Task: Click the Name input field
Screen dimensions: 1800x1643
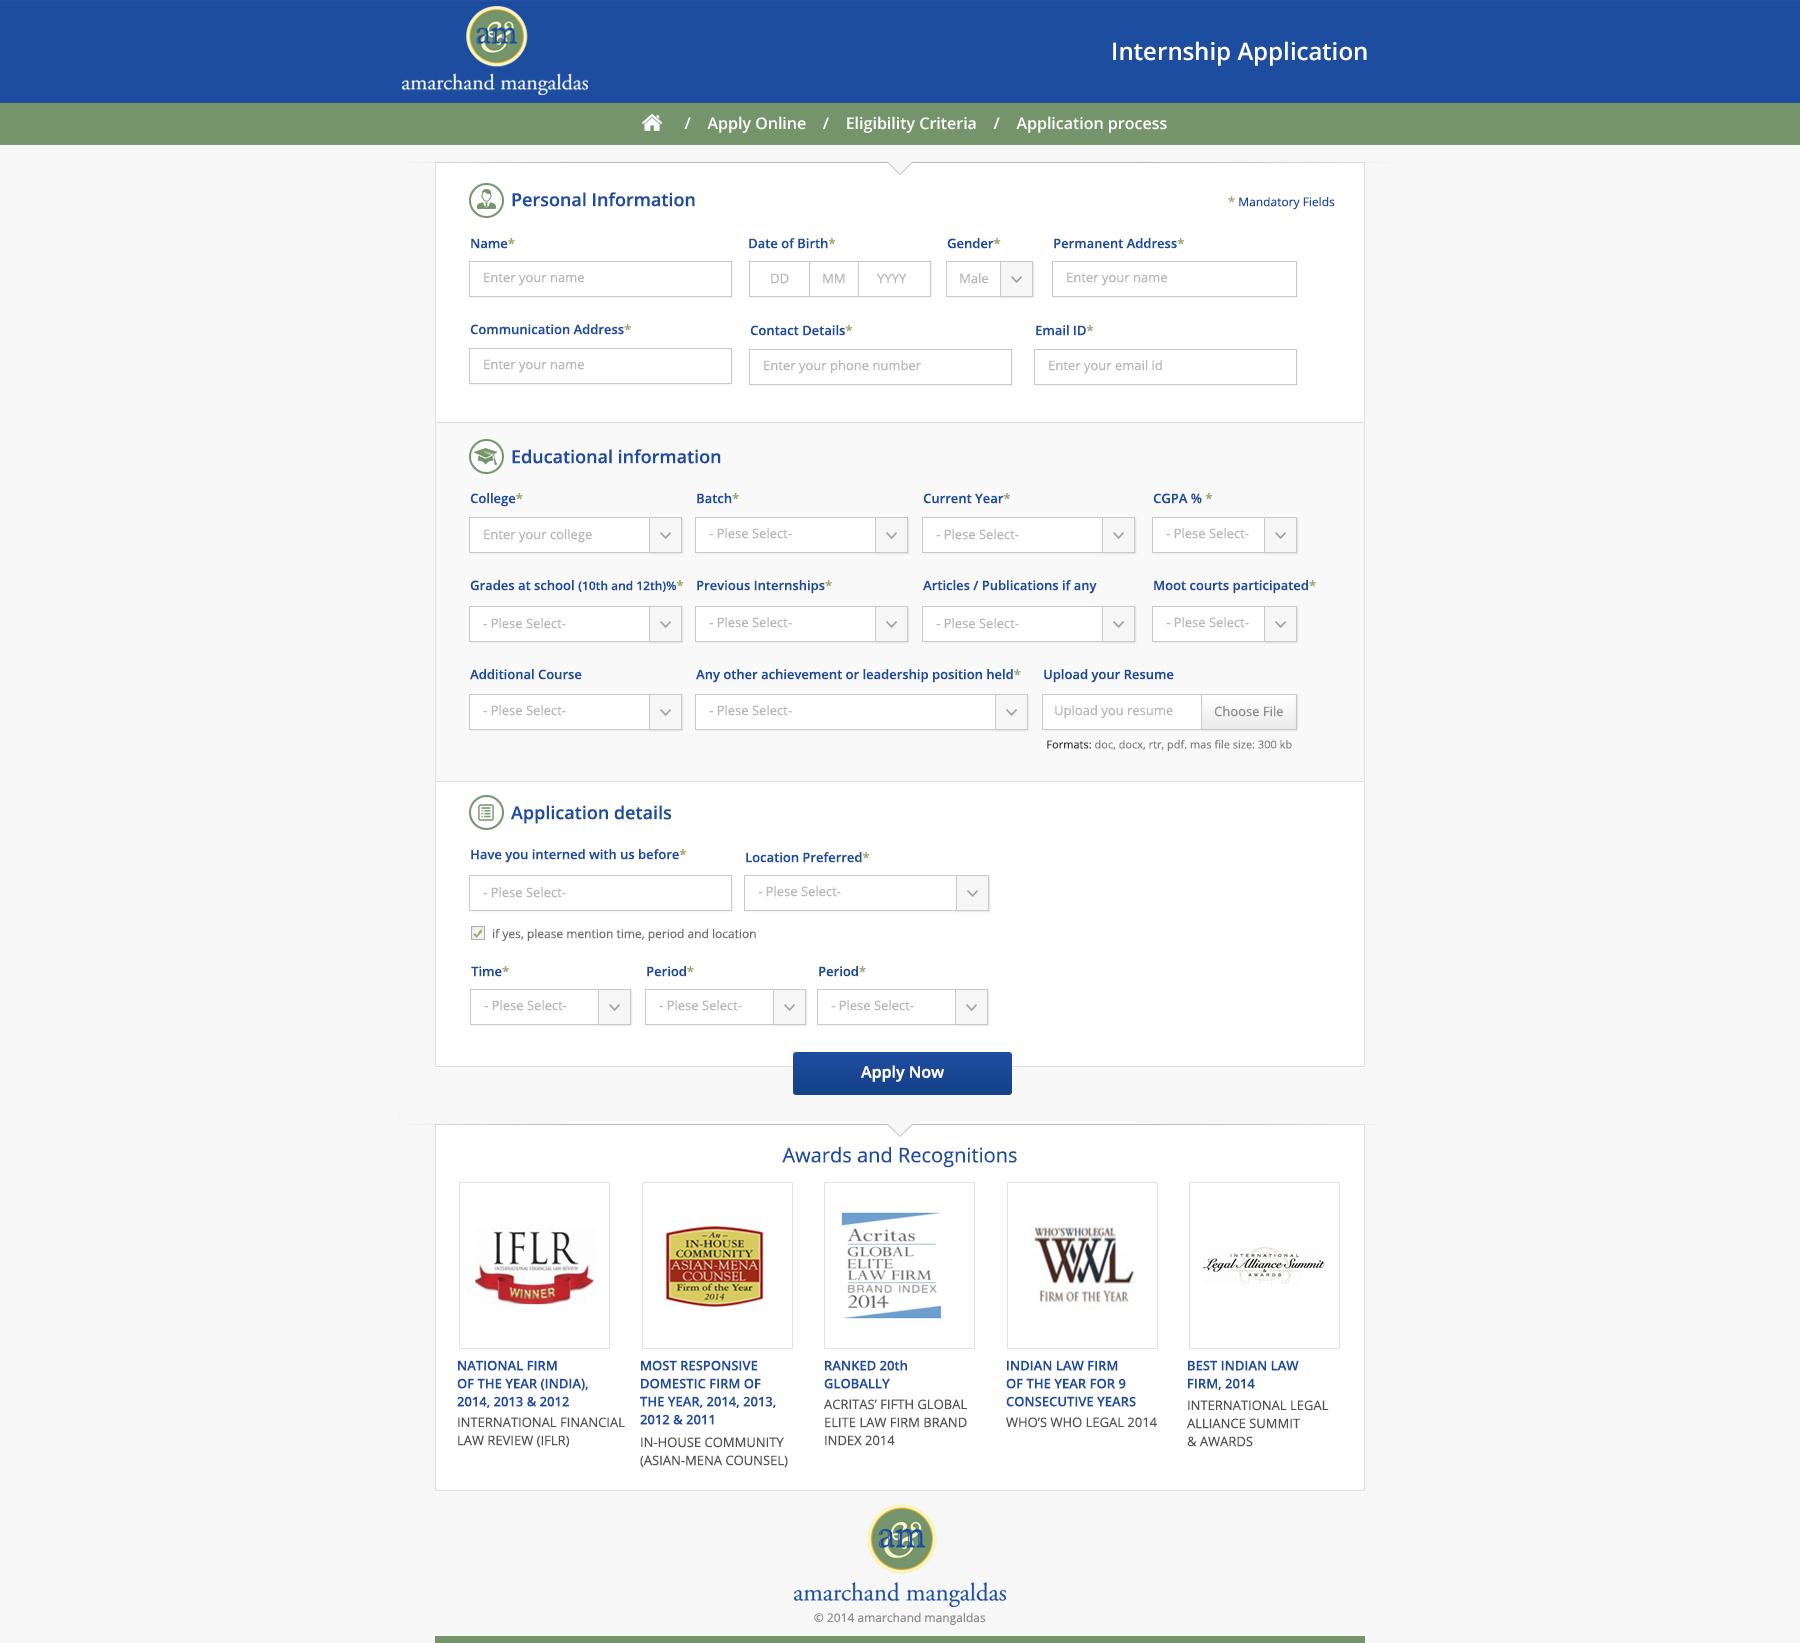Action: [x=600, y=279]
